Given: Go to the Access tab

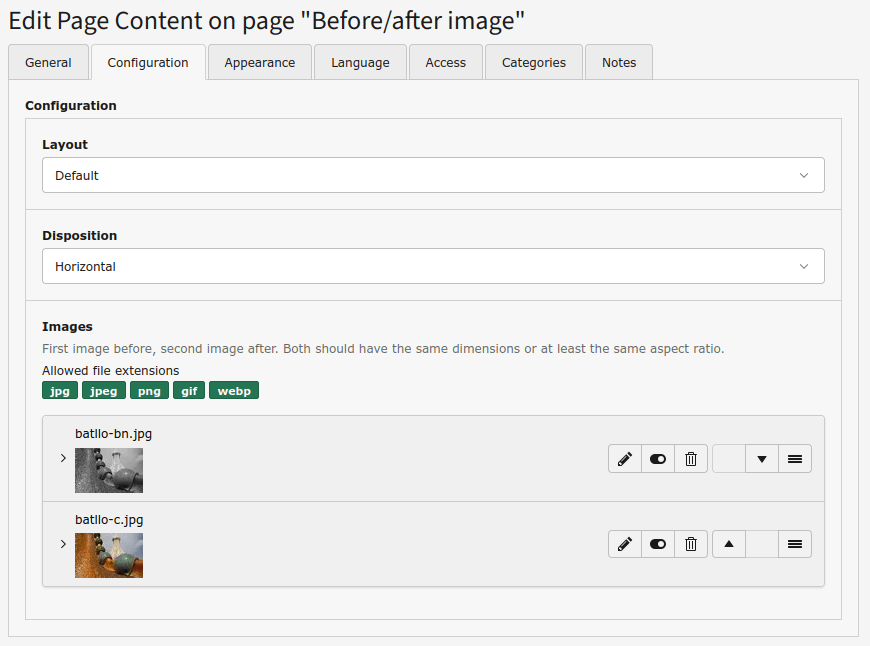Looking at the screenshot, I should [x=446, y=62].
